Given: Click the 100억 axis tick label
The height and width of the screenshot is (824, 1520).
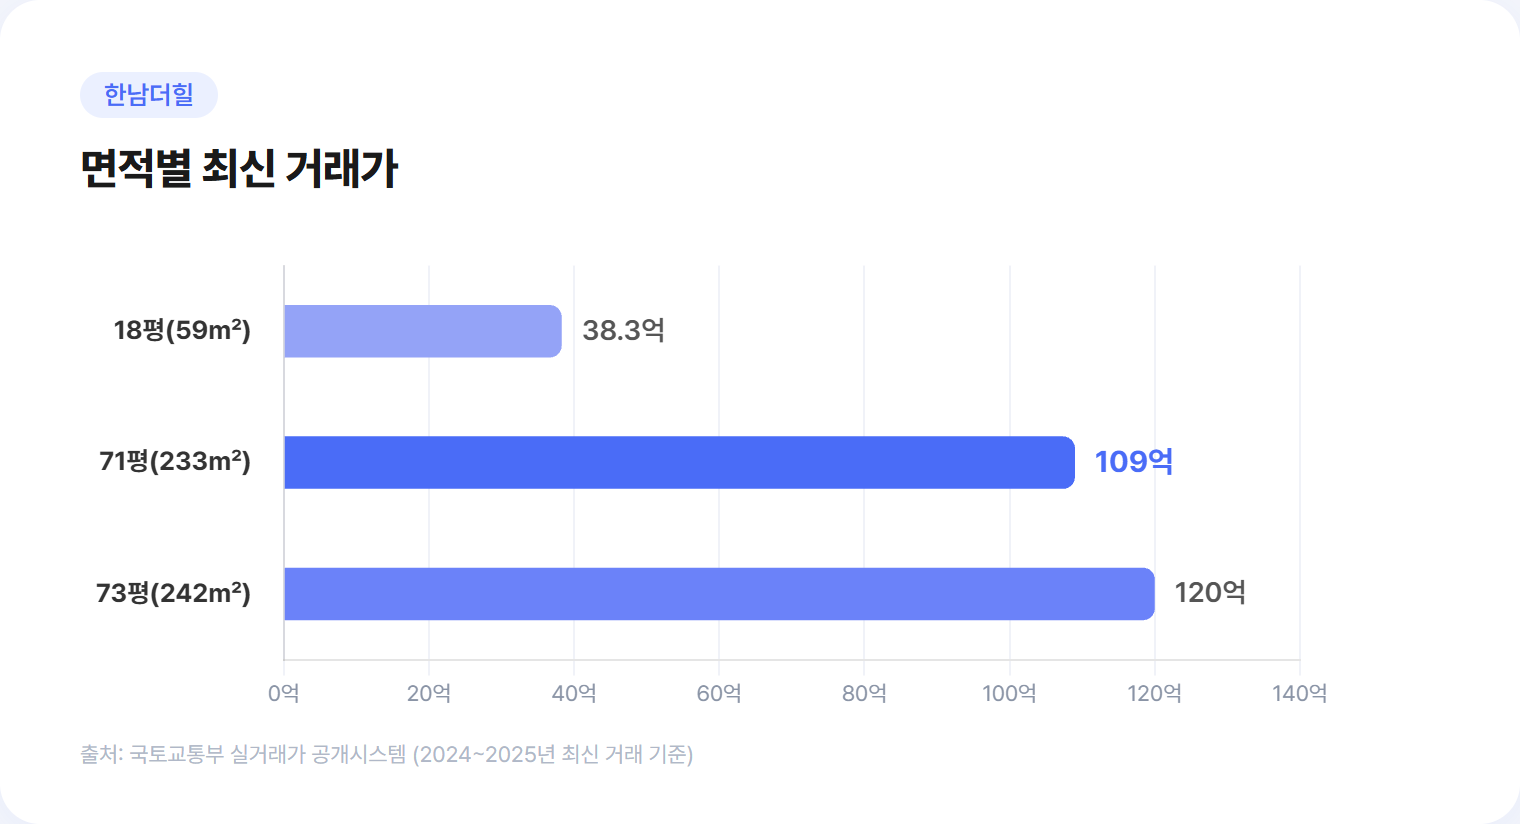Looking at the screenshot, I should tap(1009, 693).
